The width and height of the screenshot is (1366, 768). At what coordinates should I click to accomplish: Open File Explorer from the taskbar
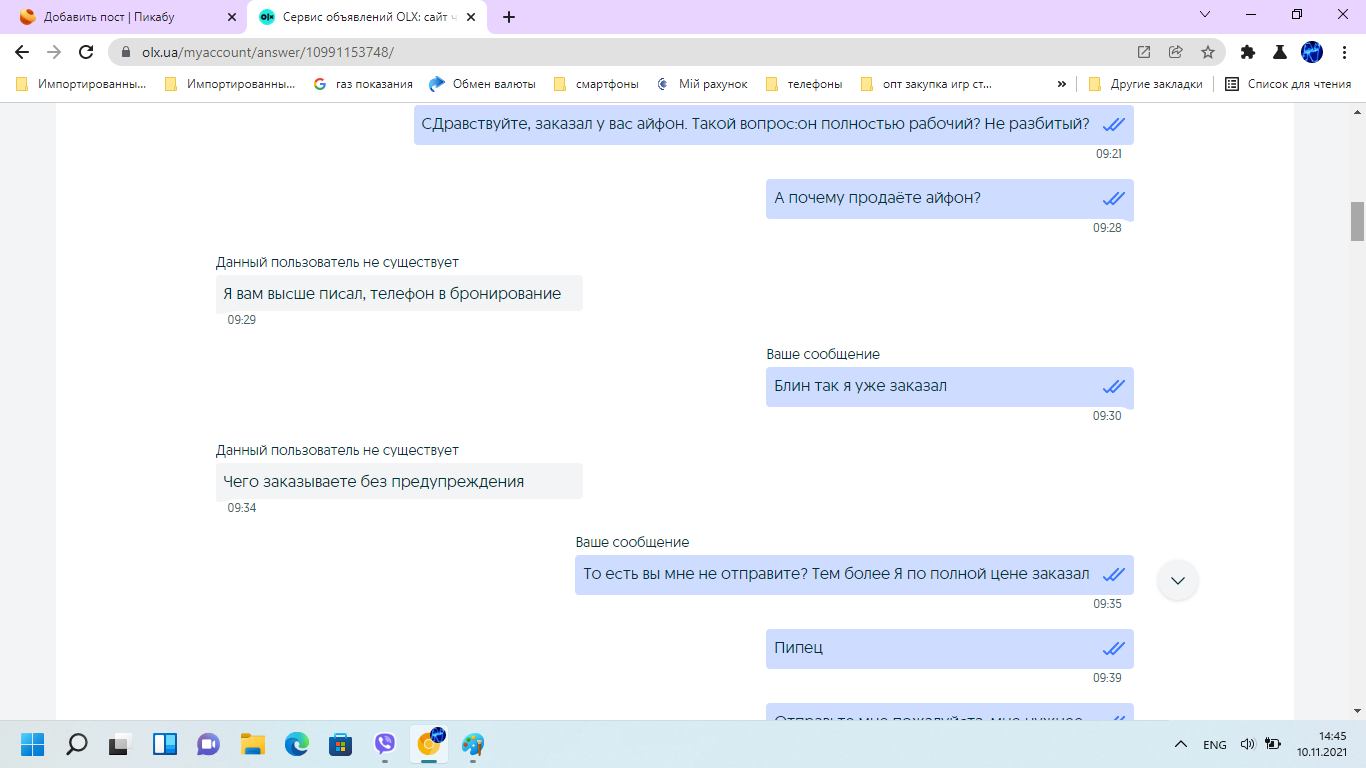coord(253,744)
